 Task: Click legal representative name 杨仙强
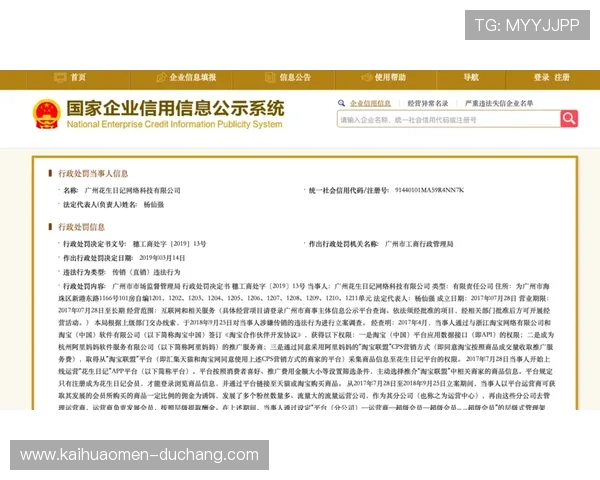pos(153,205)
